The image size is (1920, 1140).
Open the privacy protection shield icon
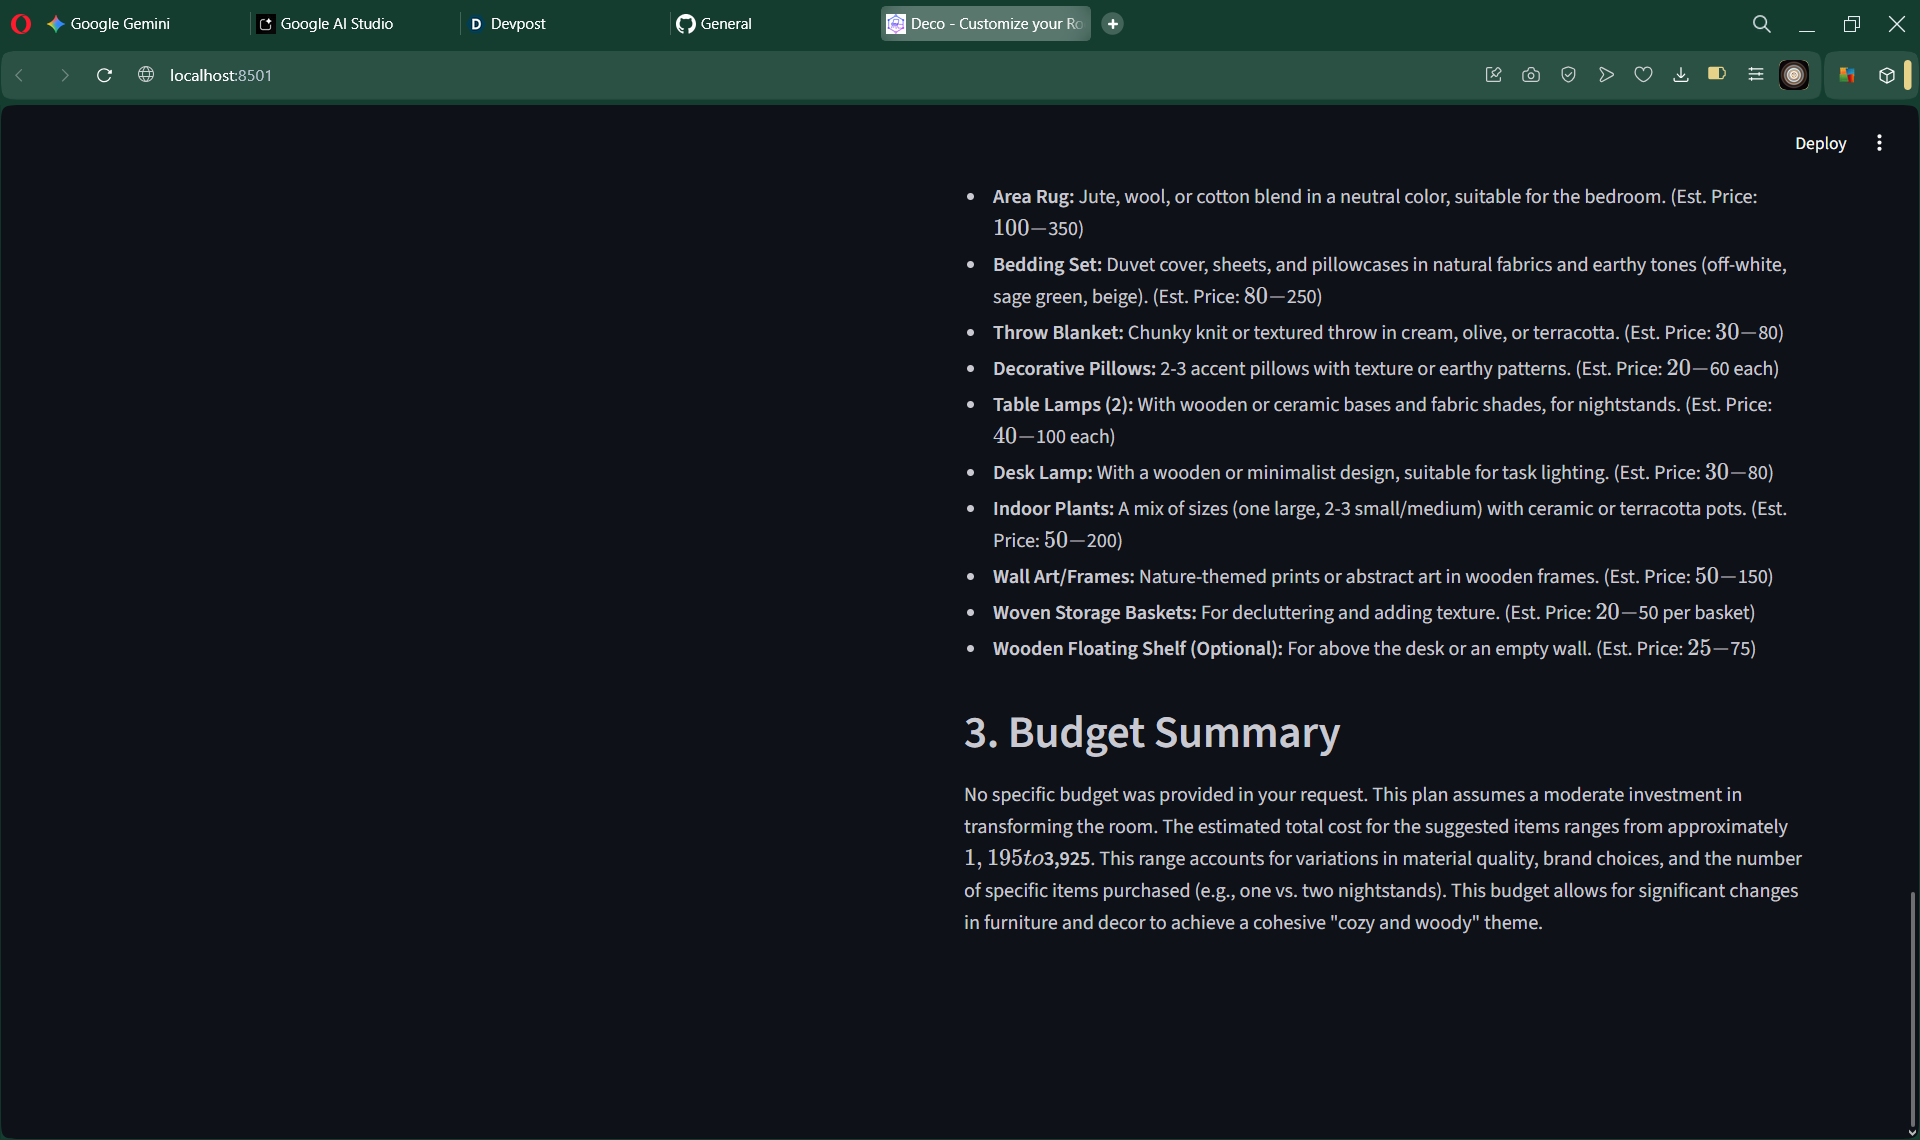(1568, 75)
